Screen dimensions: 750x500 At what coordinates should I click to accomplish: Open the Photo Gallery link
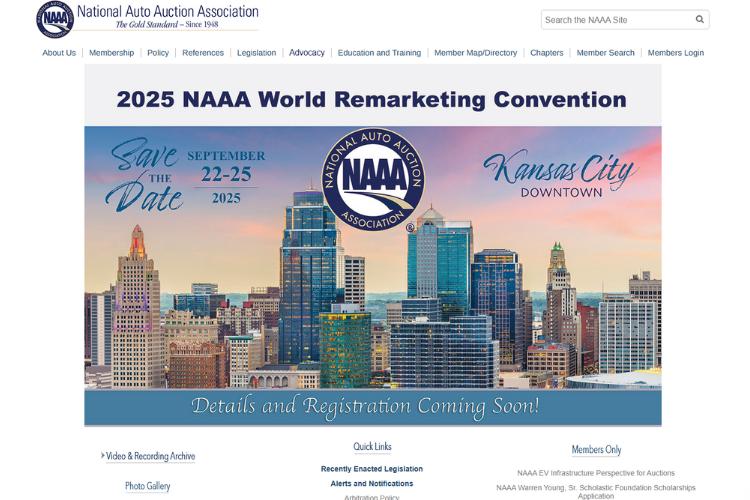[148, 486]
